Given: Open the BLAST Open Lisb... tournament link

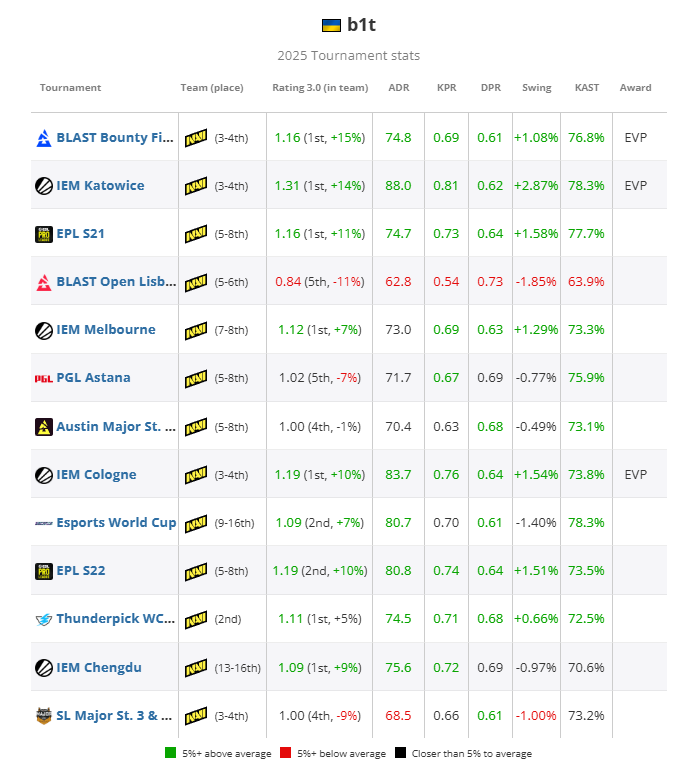Looking at the screenshot, I should pyautogui.click(x=116, y=282).
